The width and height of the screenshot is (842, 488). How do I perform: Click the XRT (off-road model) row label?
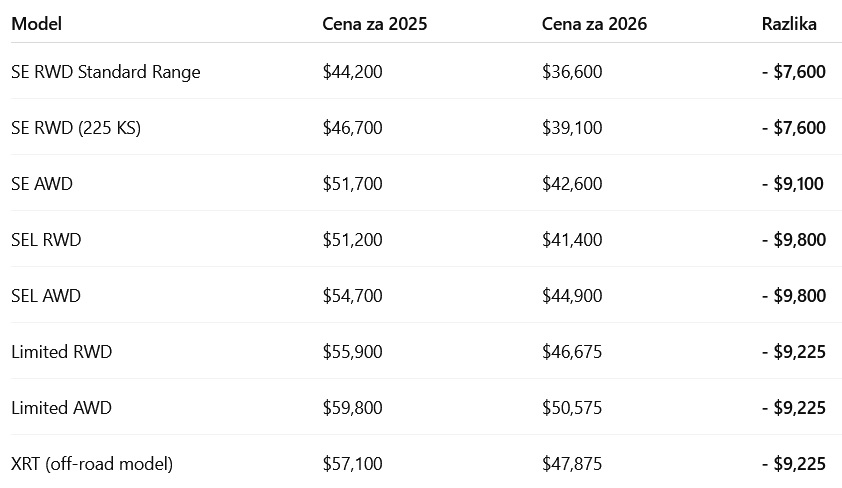point(92,464)
